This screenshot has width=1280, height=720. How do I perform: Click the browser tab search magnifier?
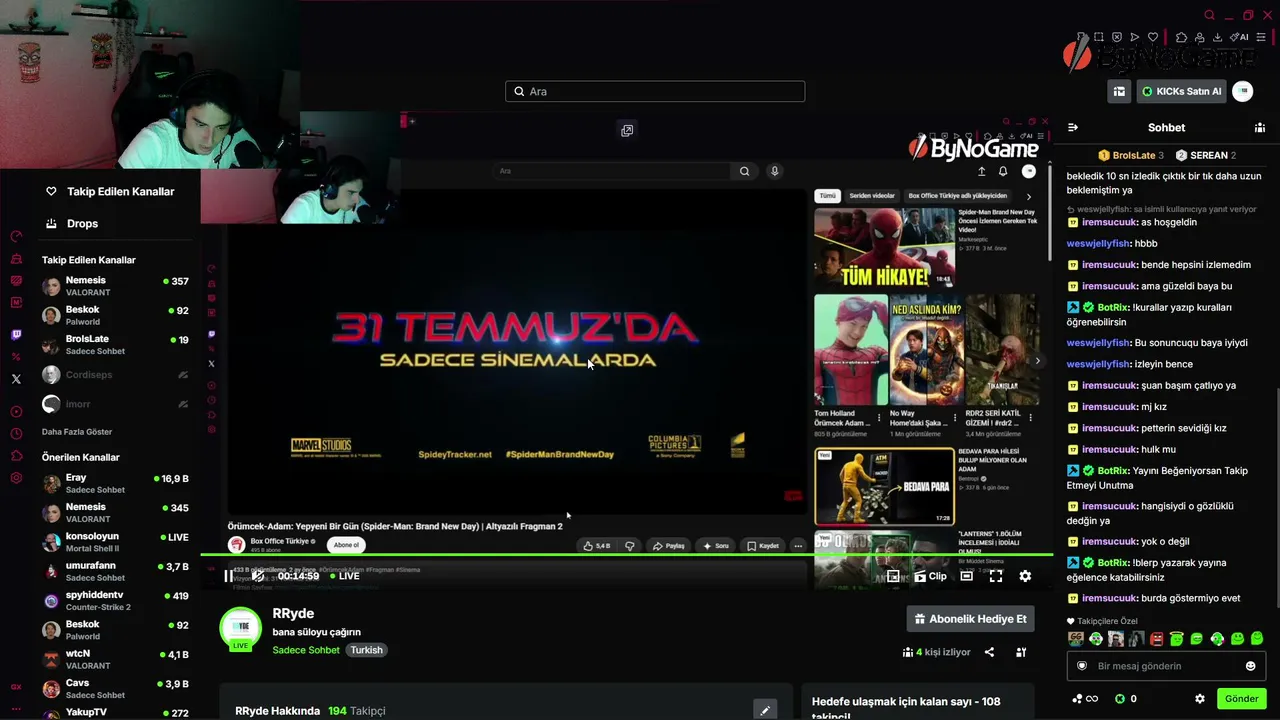1209,15
